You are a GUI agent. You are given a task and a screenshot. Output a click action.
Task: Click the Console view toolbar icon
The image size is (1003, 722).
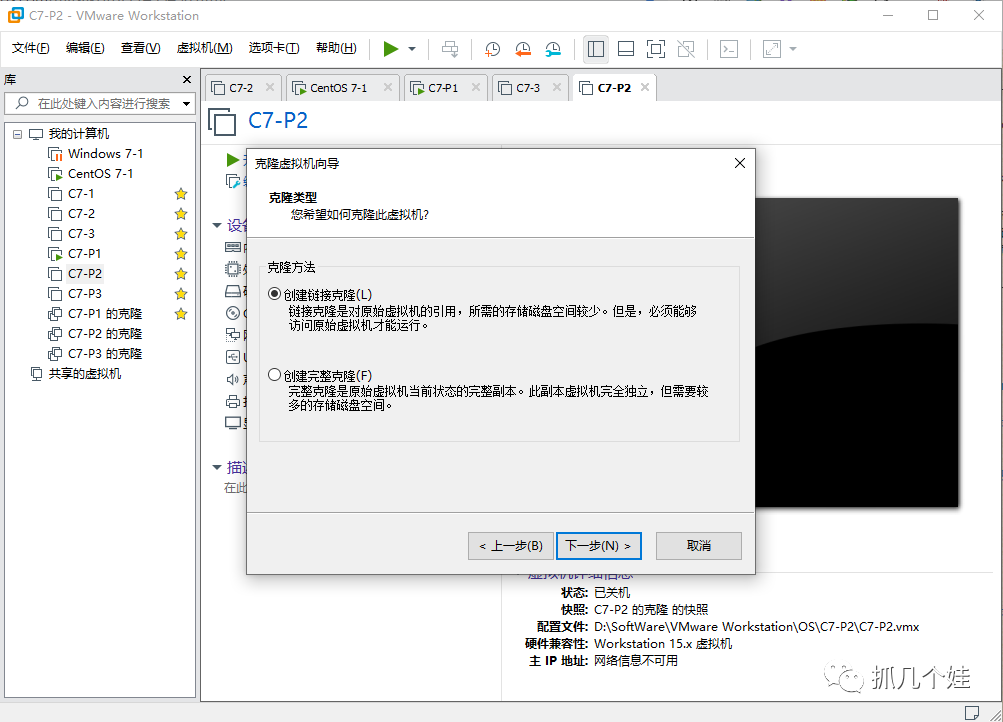coord(729,49)
